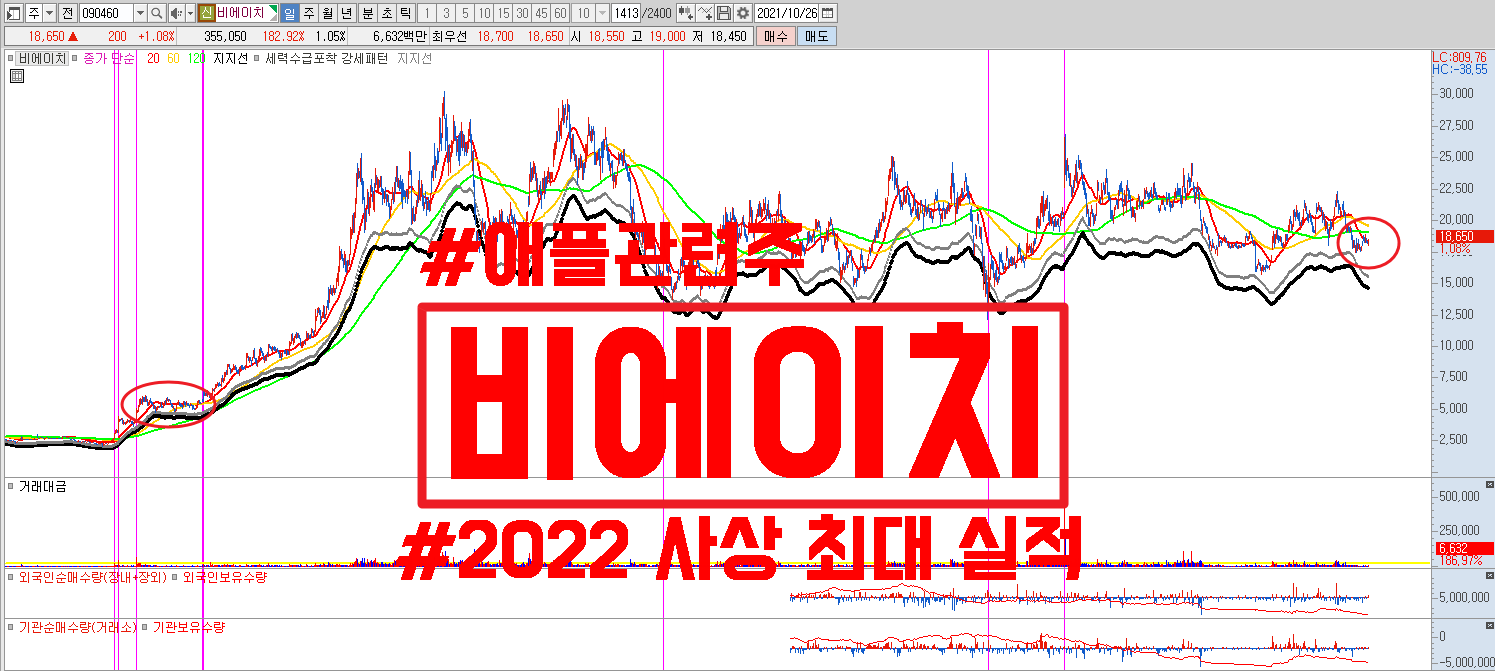Switch to 년 yearly chart period
1495x671 pixels.
(346, 13)
